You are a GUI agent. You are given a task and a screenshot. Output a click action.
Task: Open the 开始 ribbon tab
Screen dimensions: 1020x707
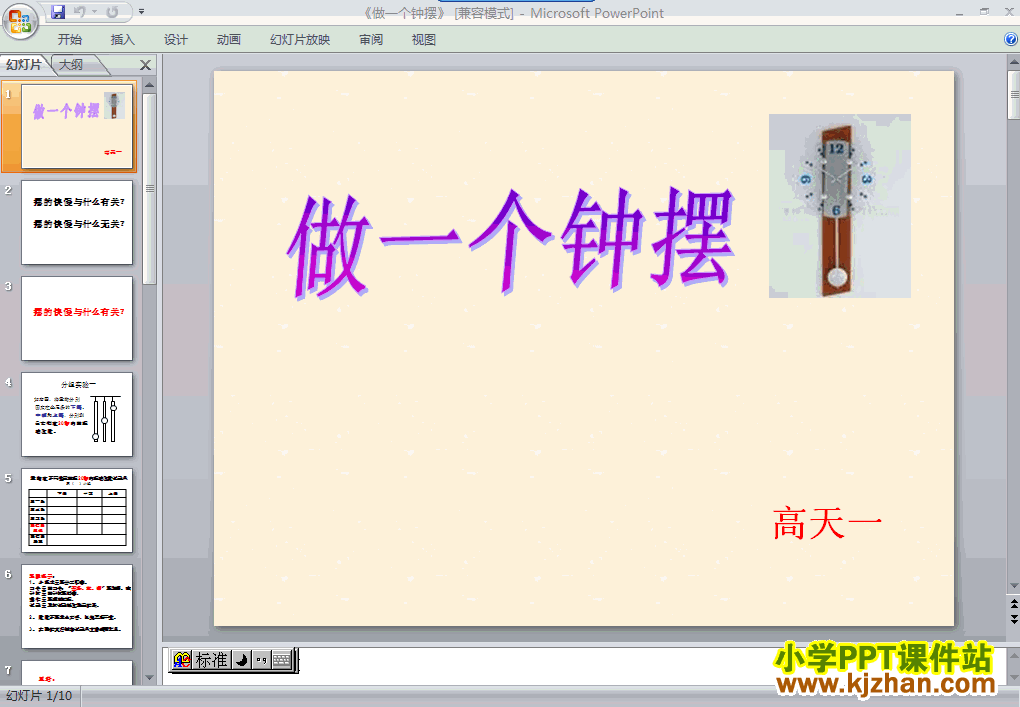[70, 40]
